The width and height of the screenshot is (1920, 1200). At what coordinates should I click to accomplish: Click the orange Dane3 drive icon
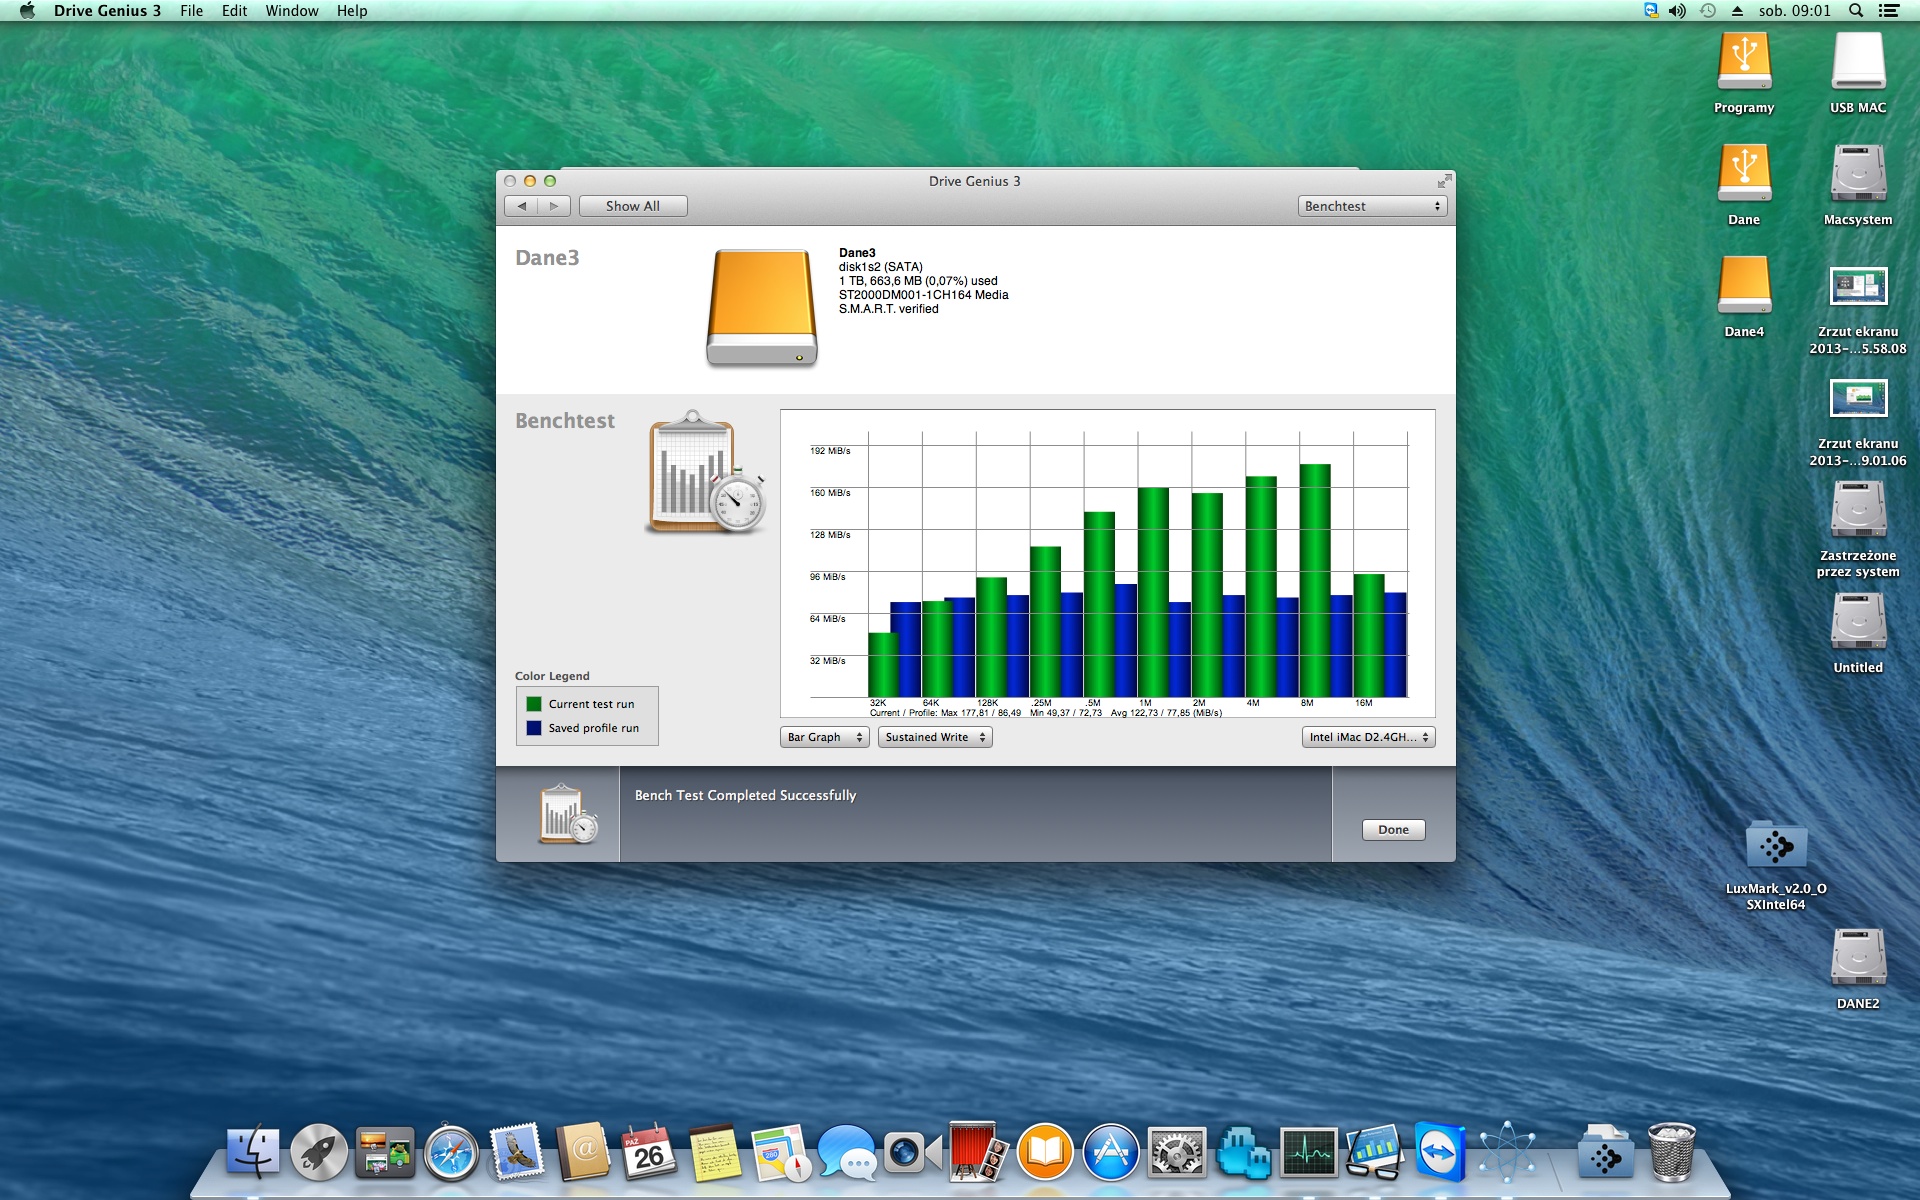pyautogui.click(x=762, y=308)
